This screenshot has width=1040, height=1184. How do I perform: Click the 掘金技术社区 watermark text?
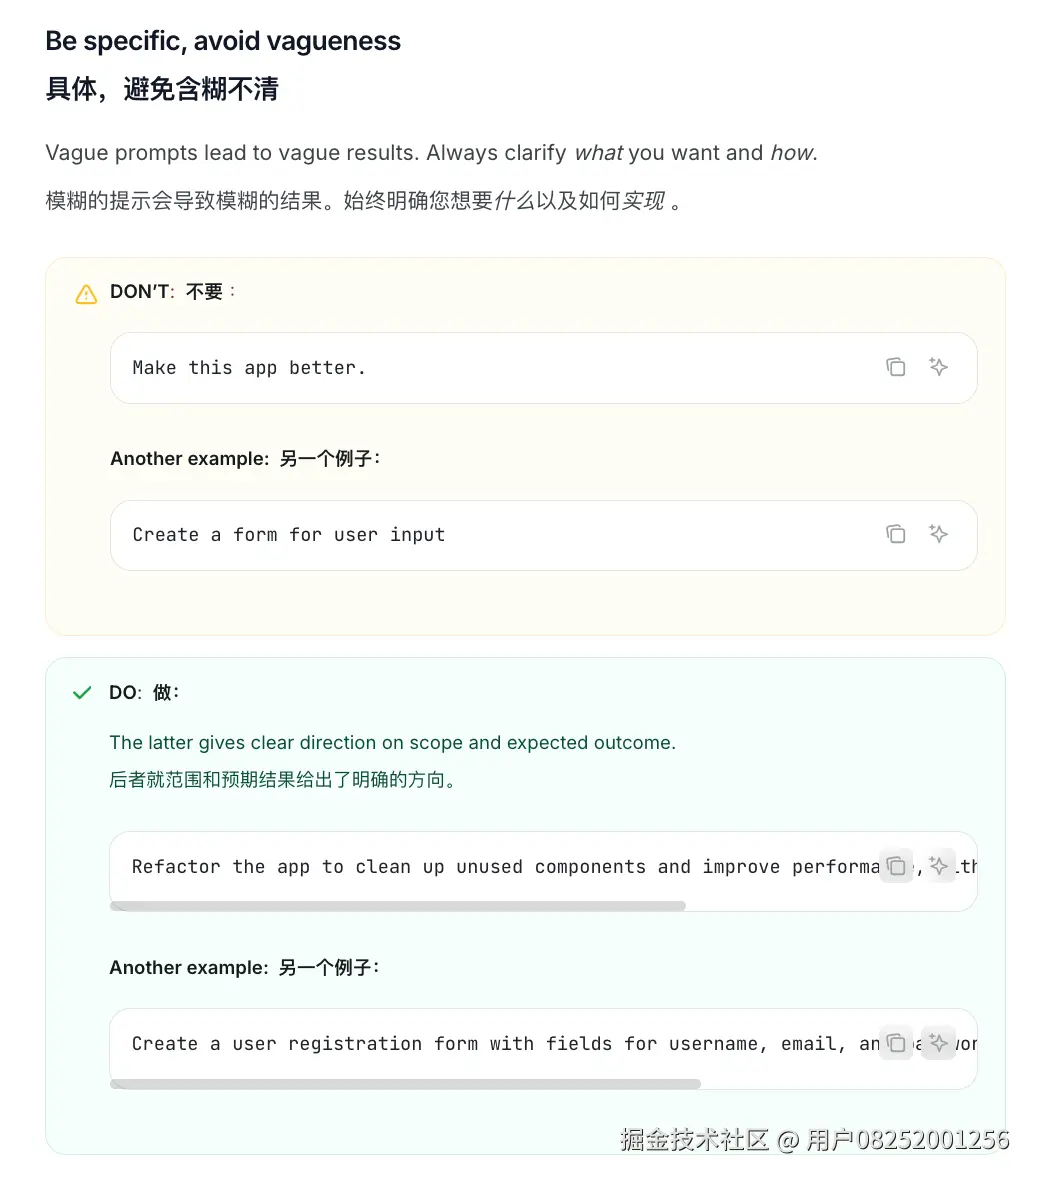pyautogui.click(x=694, y=1138)
